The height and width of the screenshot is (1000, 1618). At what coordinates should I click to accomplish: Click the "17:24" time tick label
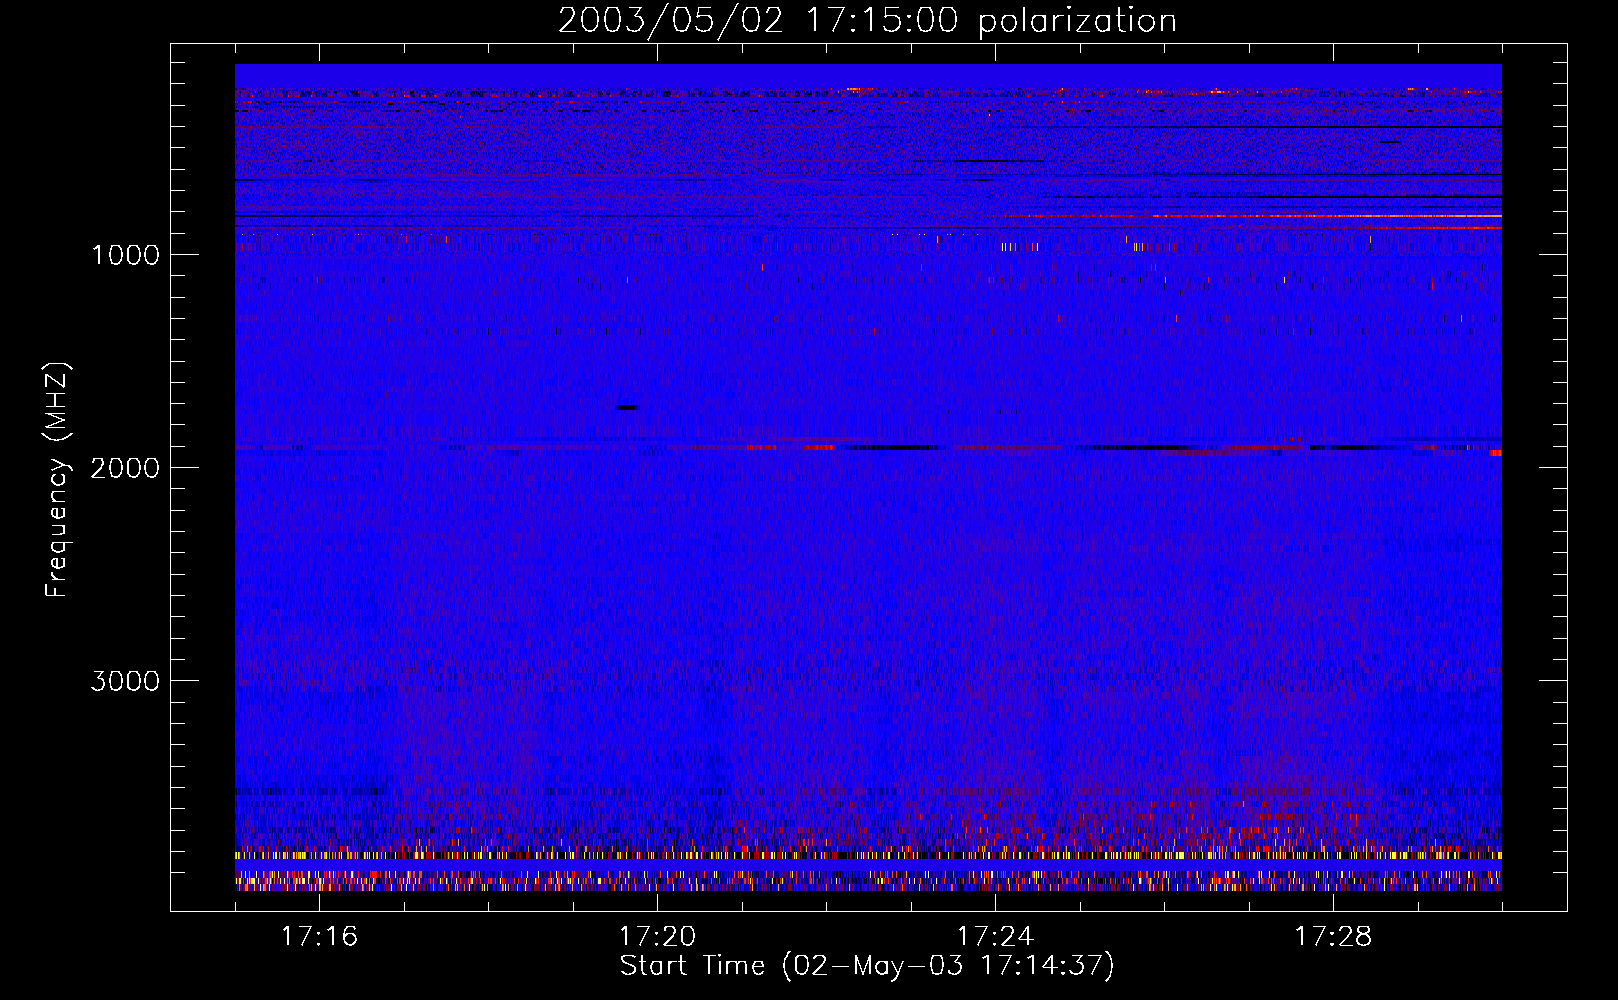click(995, 936)
